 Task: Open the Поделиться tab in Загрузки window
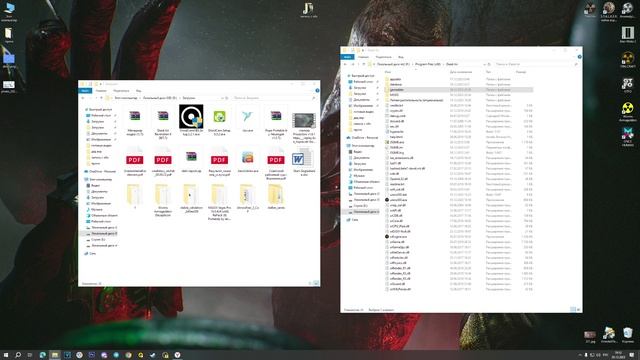(121, 91)
